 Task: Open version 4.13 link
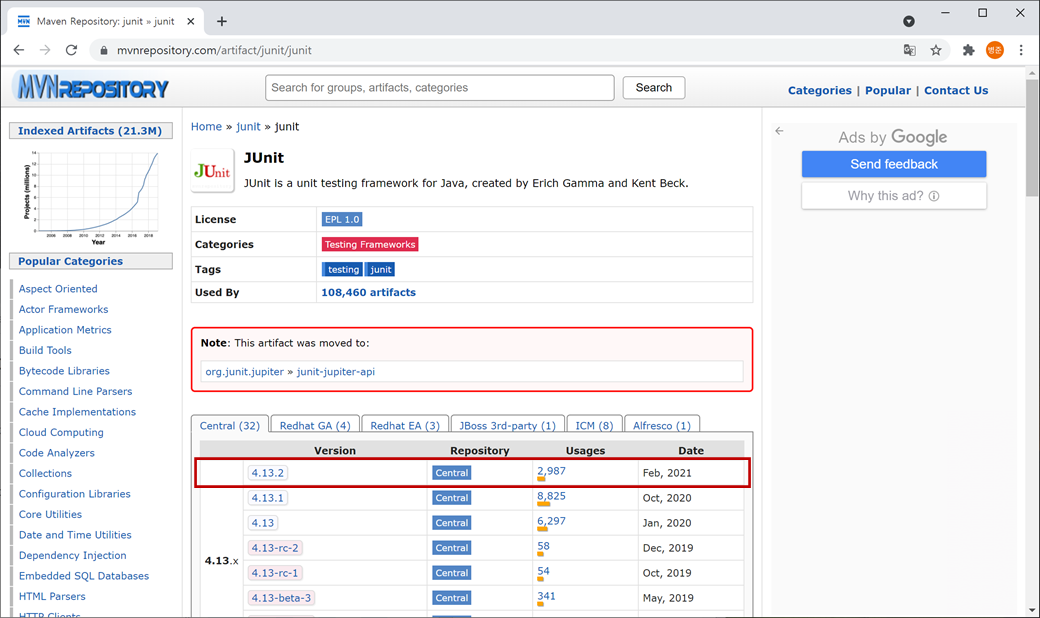[x=263, y=523]
